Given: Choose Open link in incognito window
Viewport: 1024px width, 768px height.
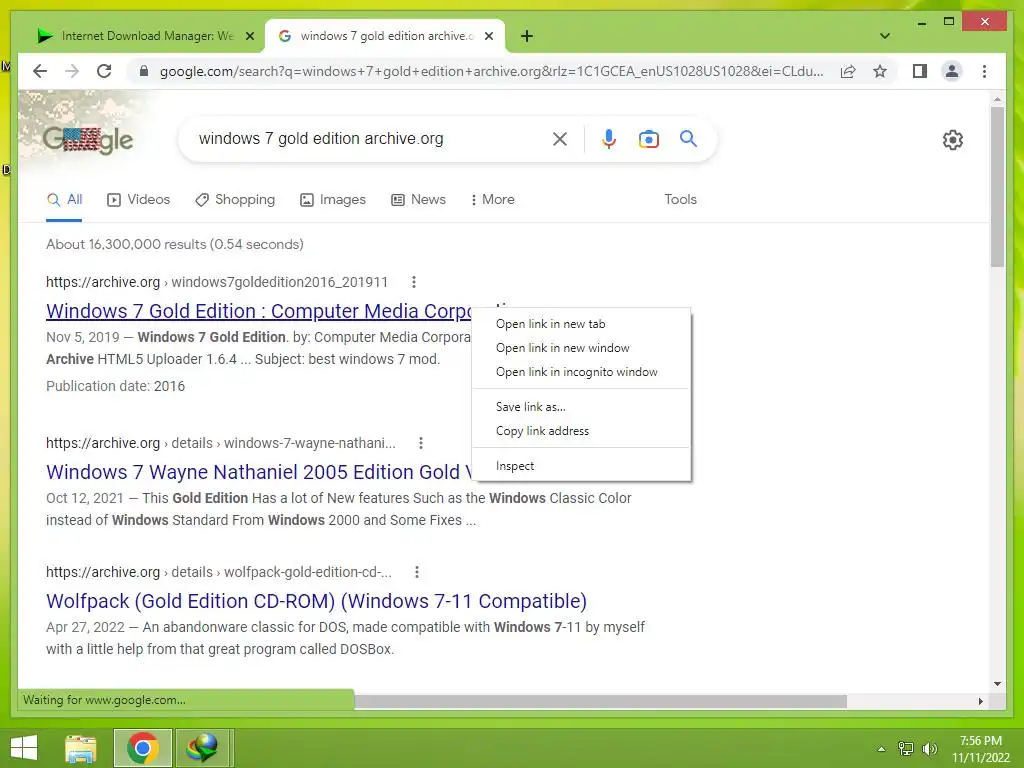Looking at the screenshot, I should 581,372.
